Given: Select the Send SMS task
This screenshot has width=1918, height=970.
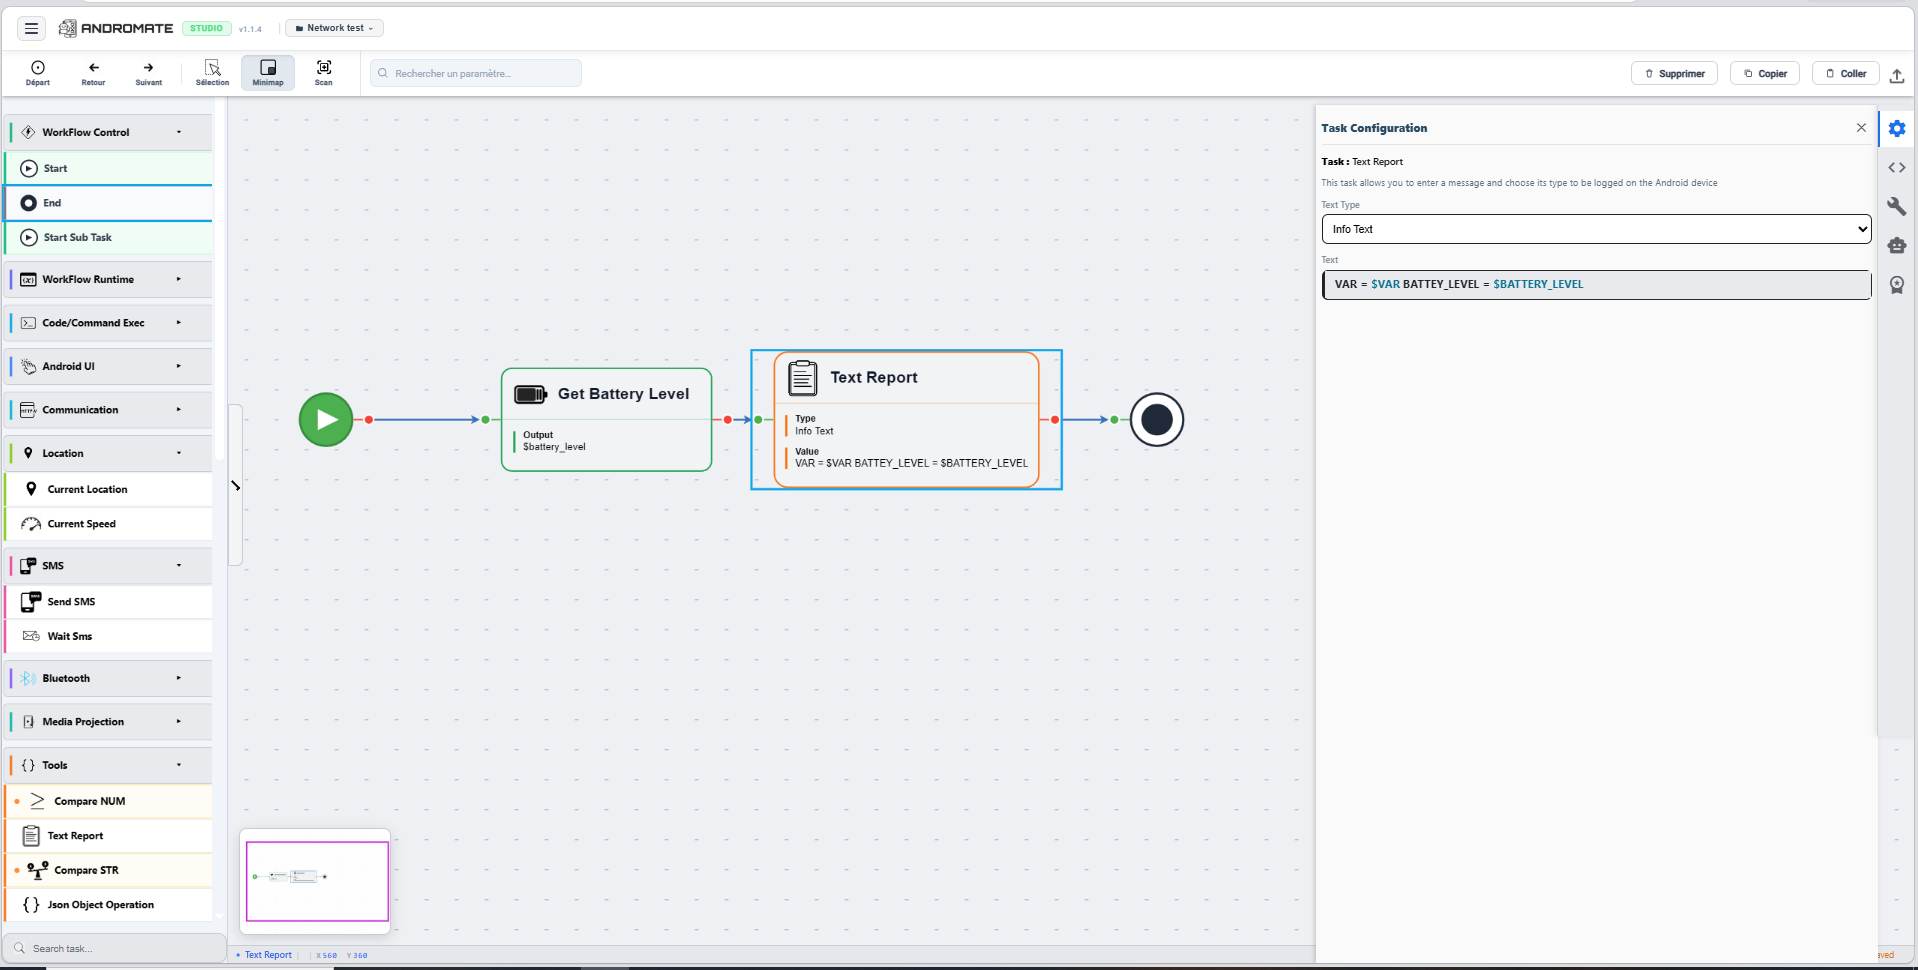Looking at the screenshot, I should pyautogui.click(x=110, y=602).
